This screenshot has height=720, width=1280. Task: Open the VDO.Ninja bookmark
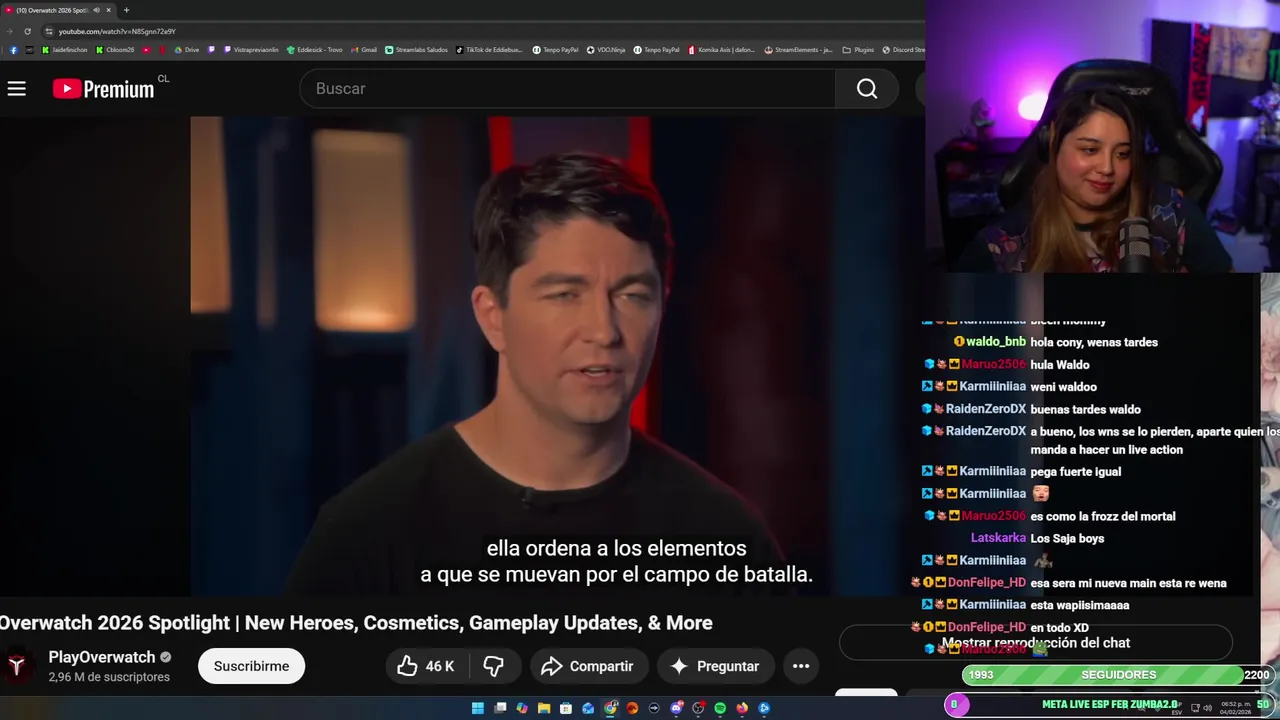pyautogui.click(x=606, y=49)
